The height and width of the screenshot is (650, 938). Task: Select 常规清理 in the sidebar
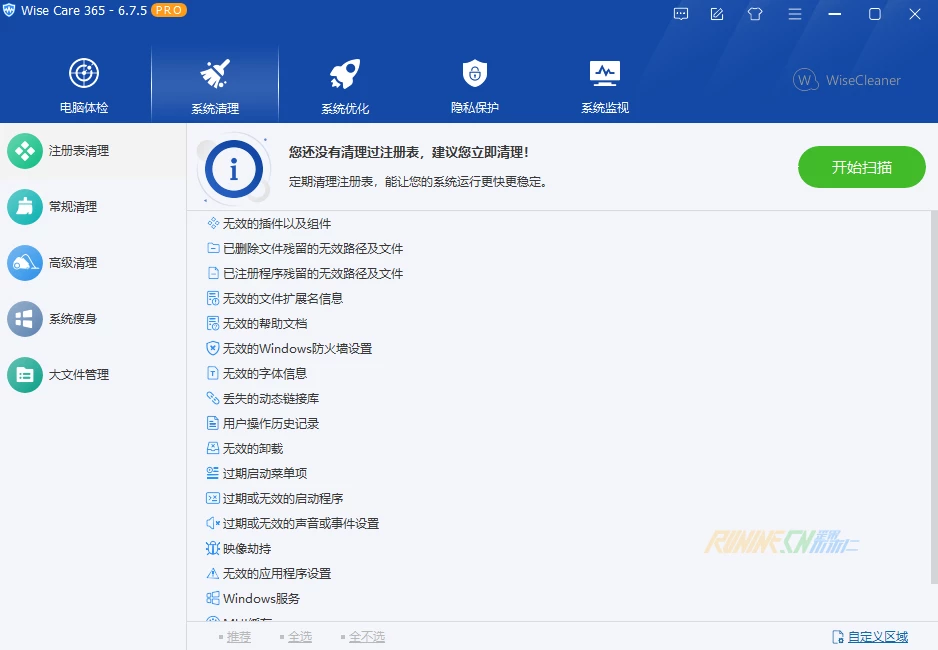72,207
